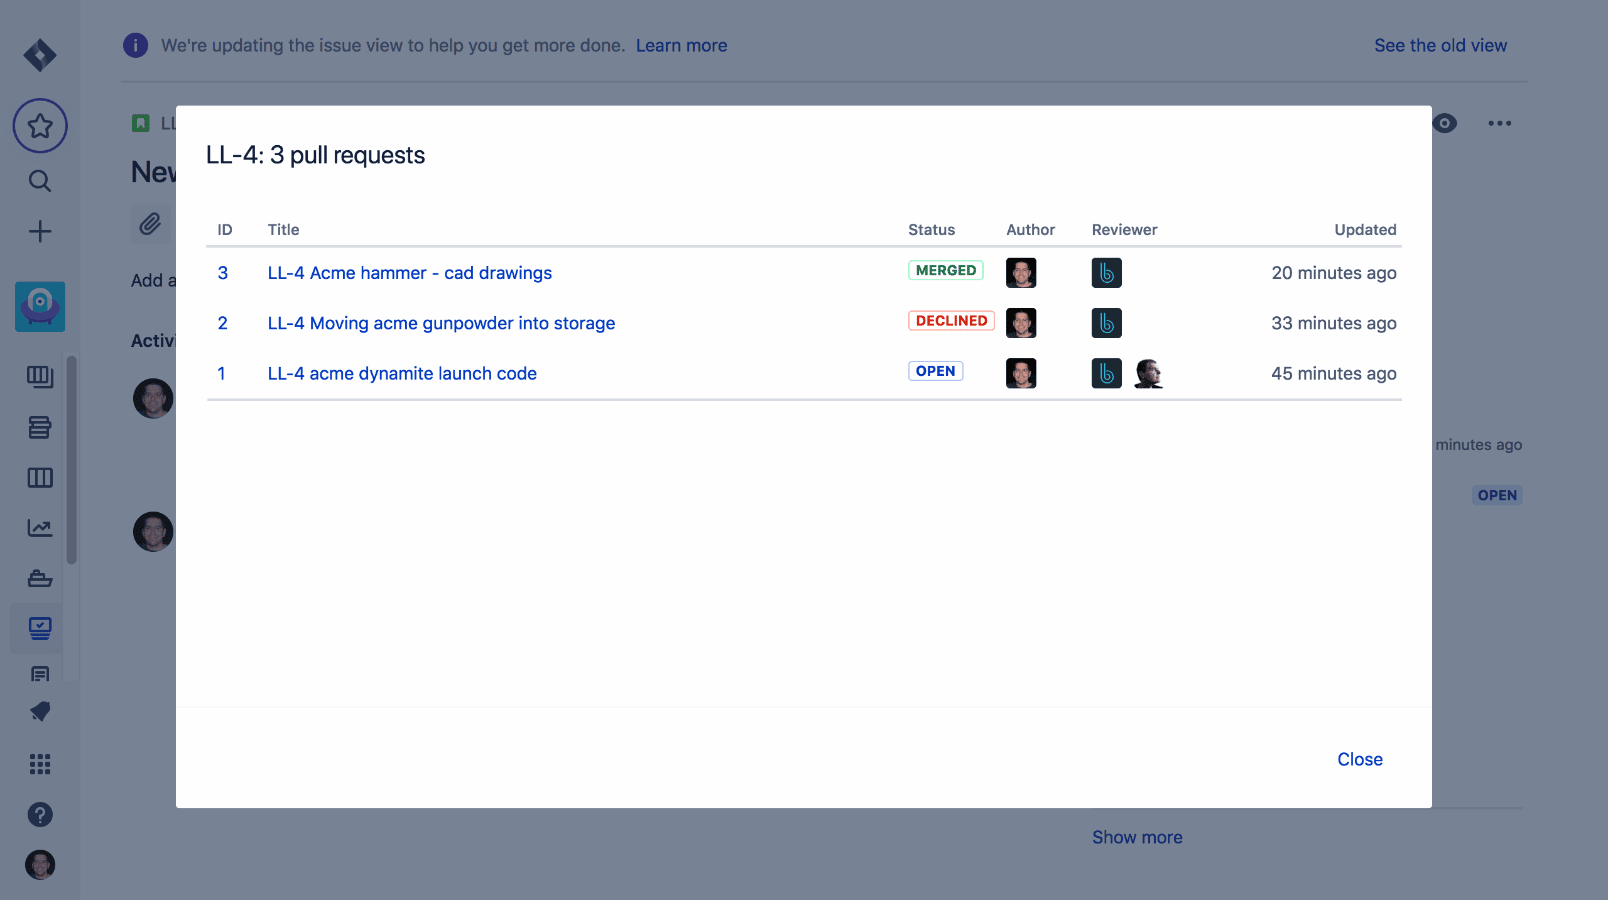The height and width of the screenshot is (900, 1608).
Task: Click the "Learn more" link in banner
Action: coord(681,46)
